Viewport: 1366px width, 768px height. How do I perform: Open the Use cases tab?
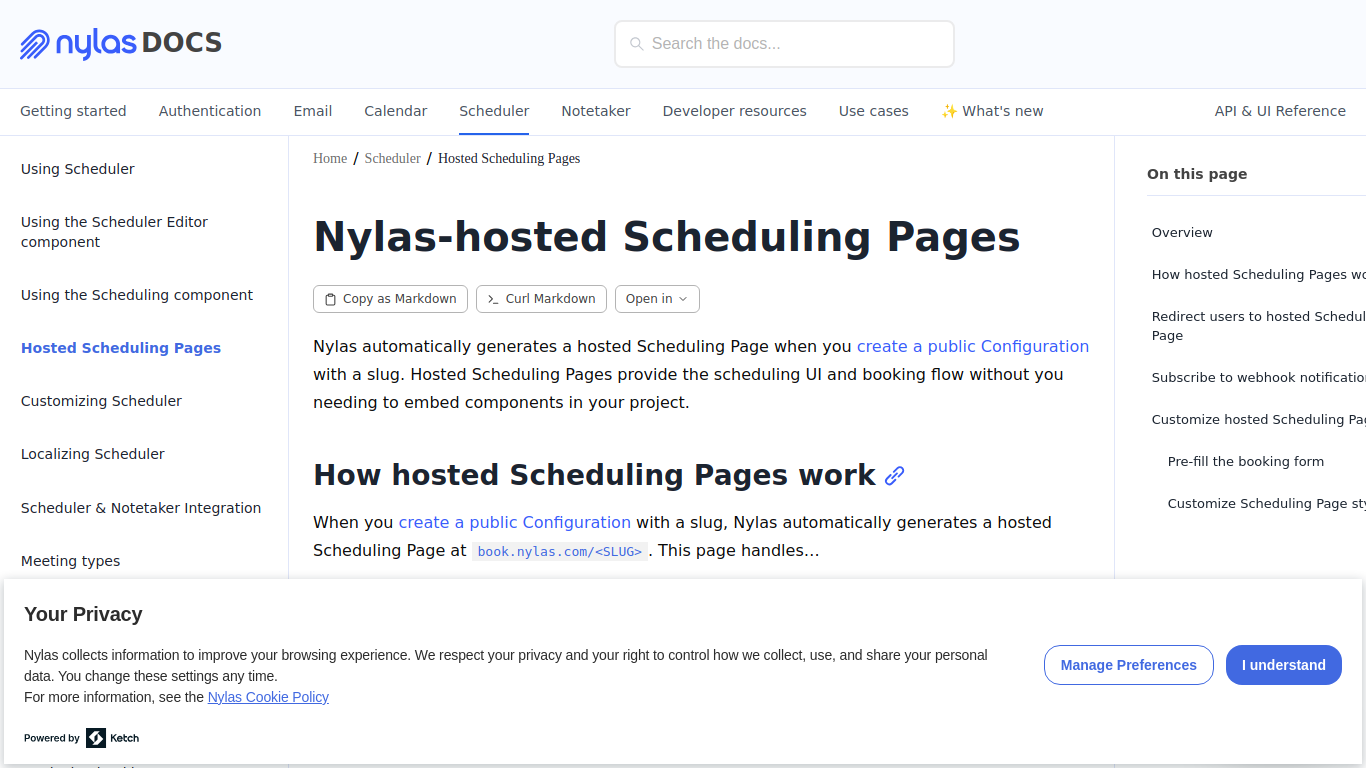(874, 111)
